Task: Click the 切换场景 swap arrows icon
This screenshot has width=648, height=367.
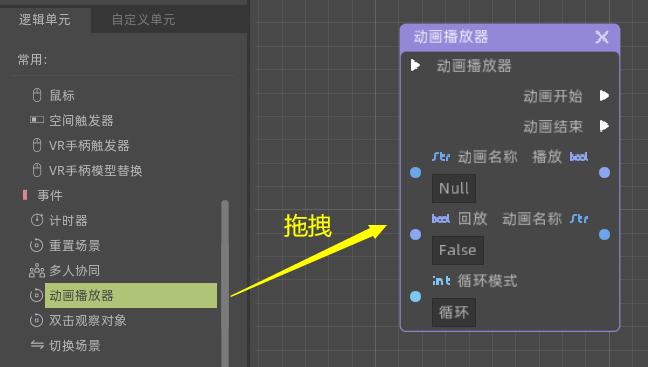Action: coord(37,345)
